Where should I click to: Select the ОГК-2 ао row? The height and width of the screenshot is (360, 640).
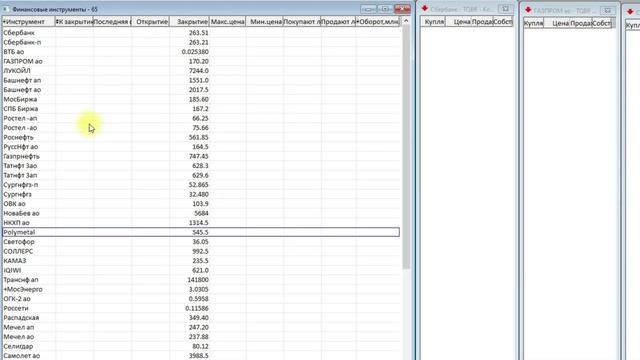pos(201,299)
